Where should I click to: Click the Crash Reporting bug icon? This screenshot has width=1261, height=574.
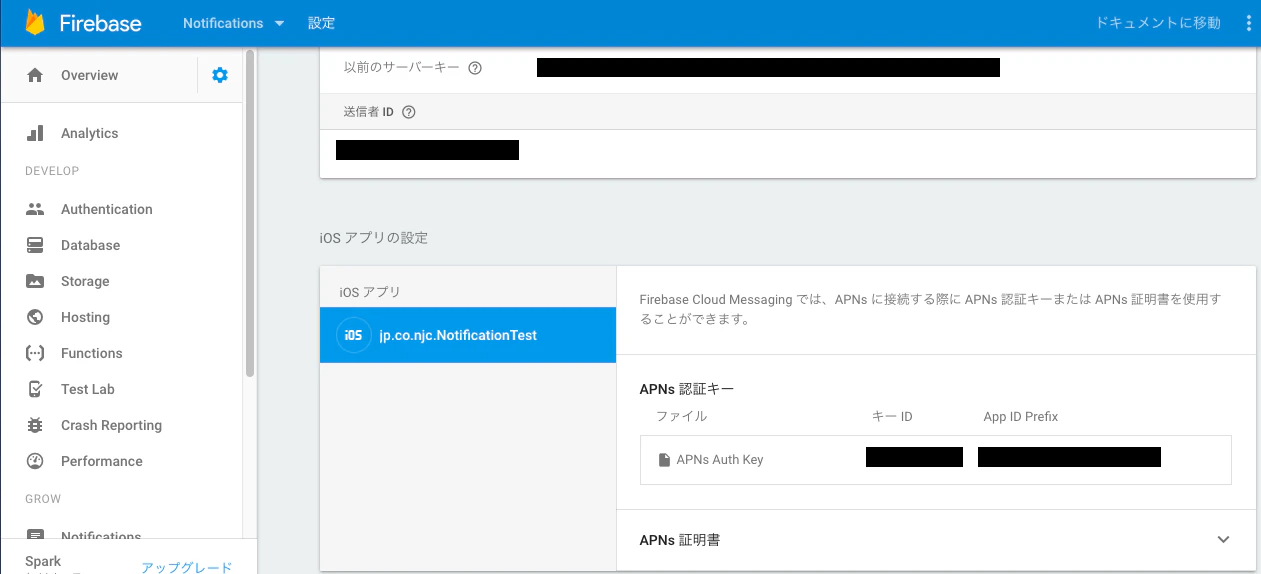click(x=35, y=425)
